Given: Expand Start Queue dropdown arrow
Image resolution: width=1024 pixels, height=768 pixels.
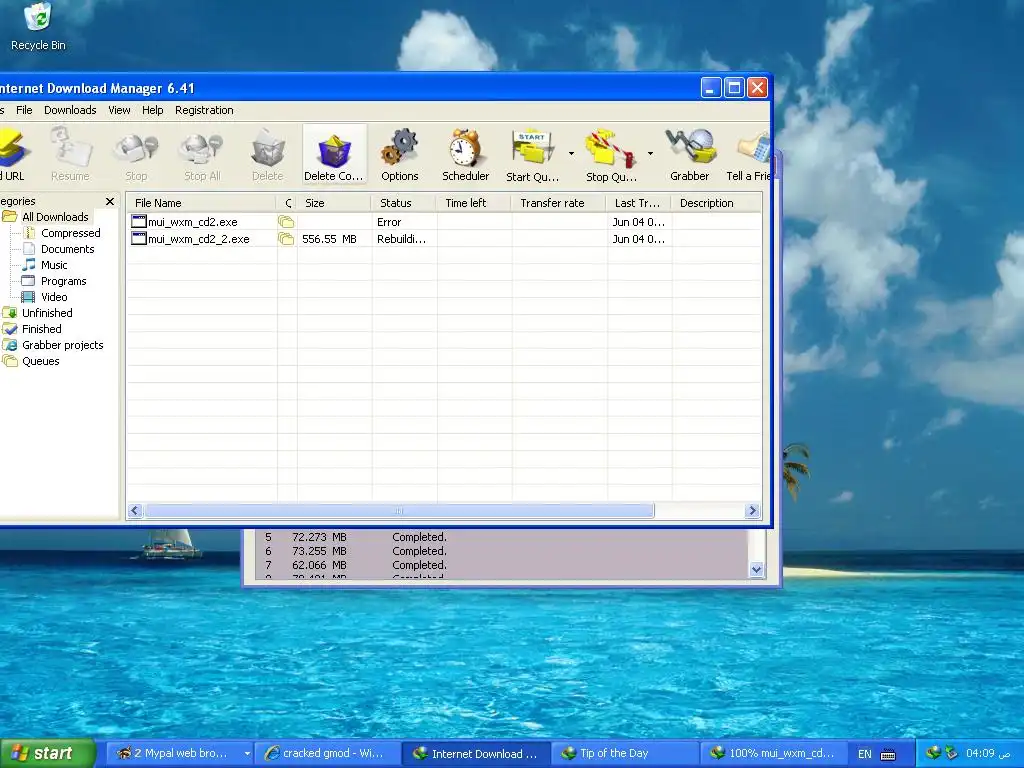Looking at the screenshot, I should [571, 154].
